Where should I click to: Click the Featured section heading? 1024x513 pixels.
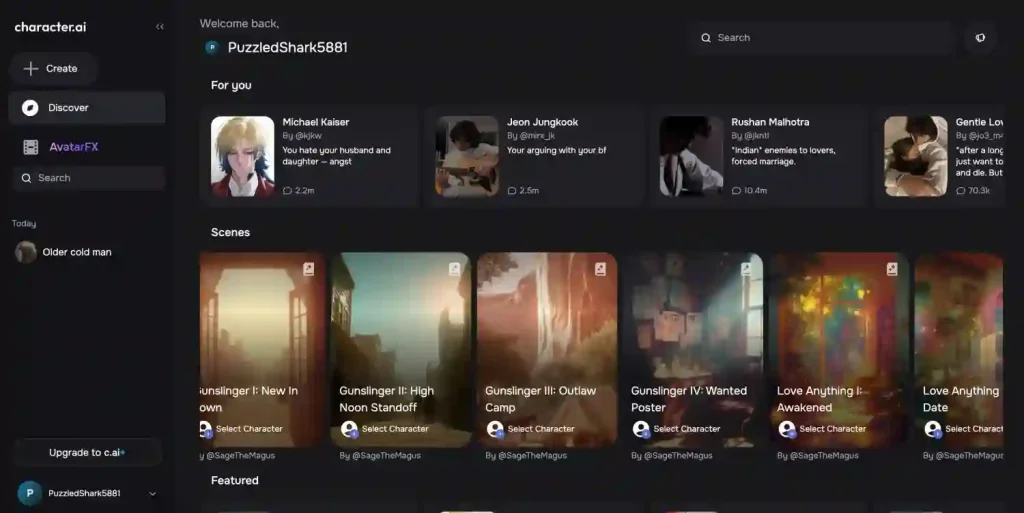pos(234,480)
